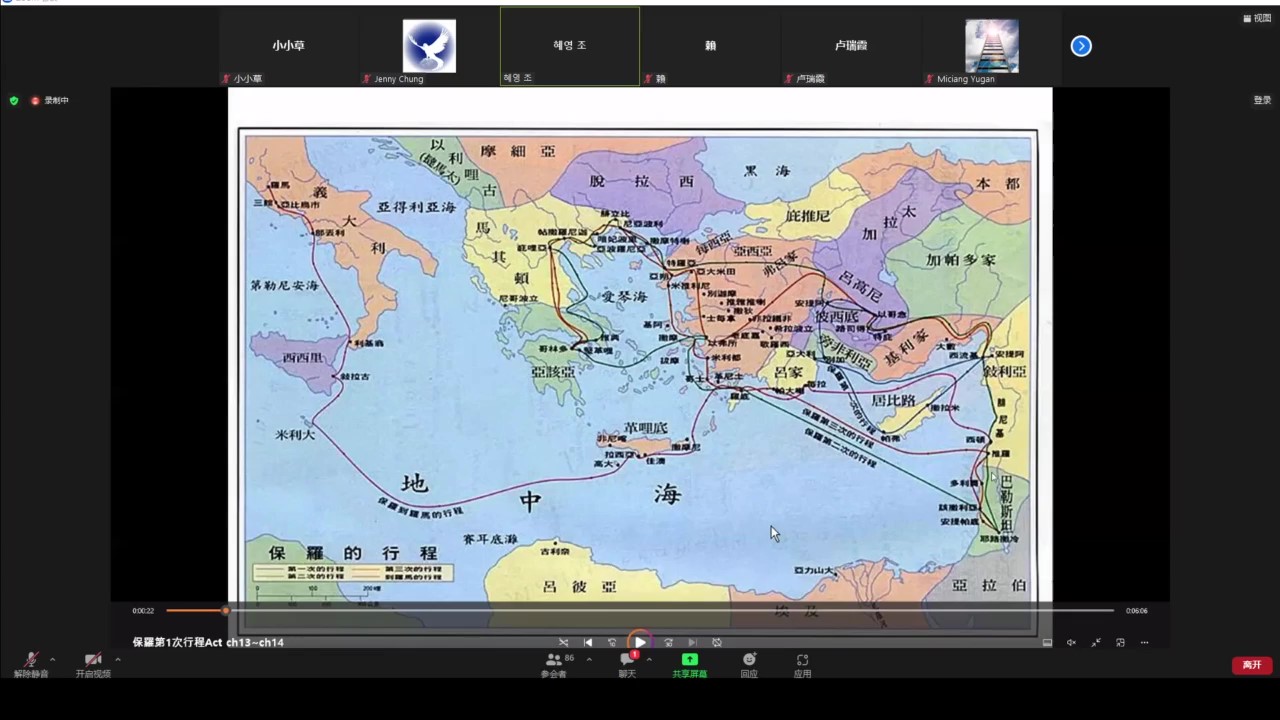Click the red 离开 leave button

coord(1251,665)
